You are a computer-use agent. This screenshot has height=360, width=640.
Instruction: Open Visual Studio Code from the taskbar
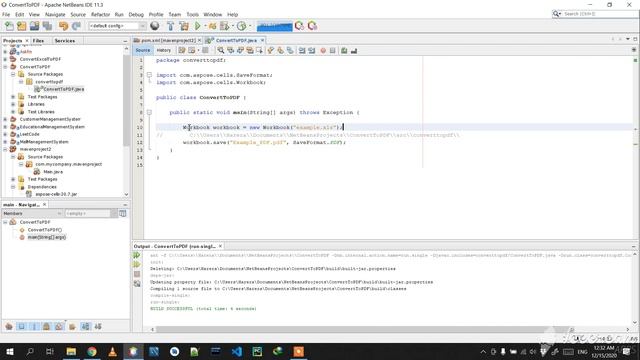236,351
